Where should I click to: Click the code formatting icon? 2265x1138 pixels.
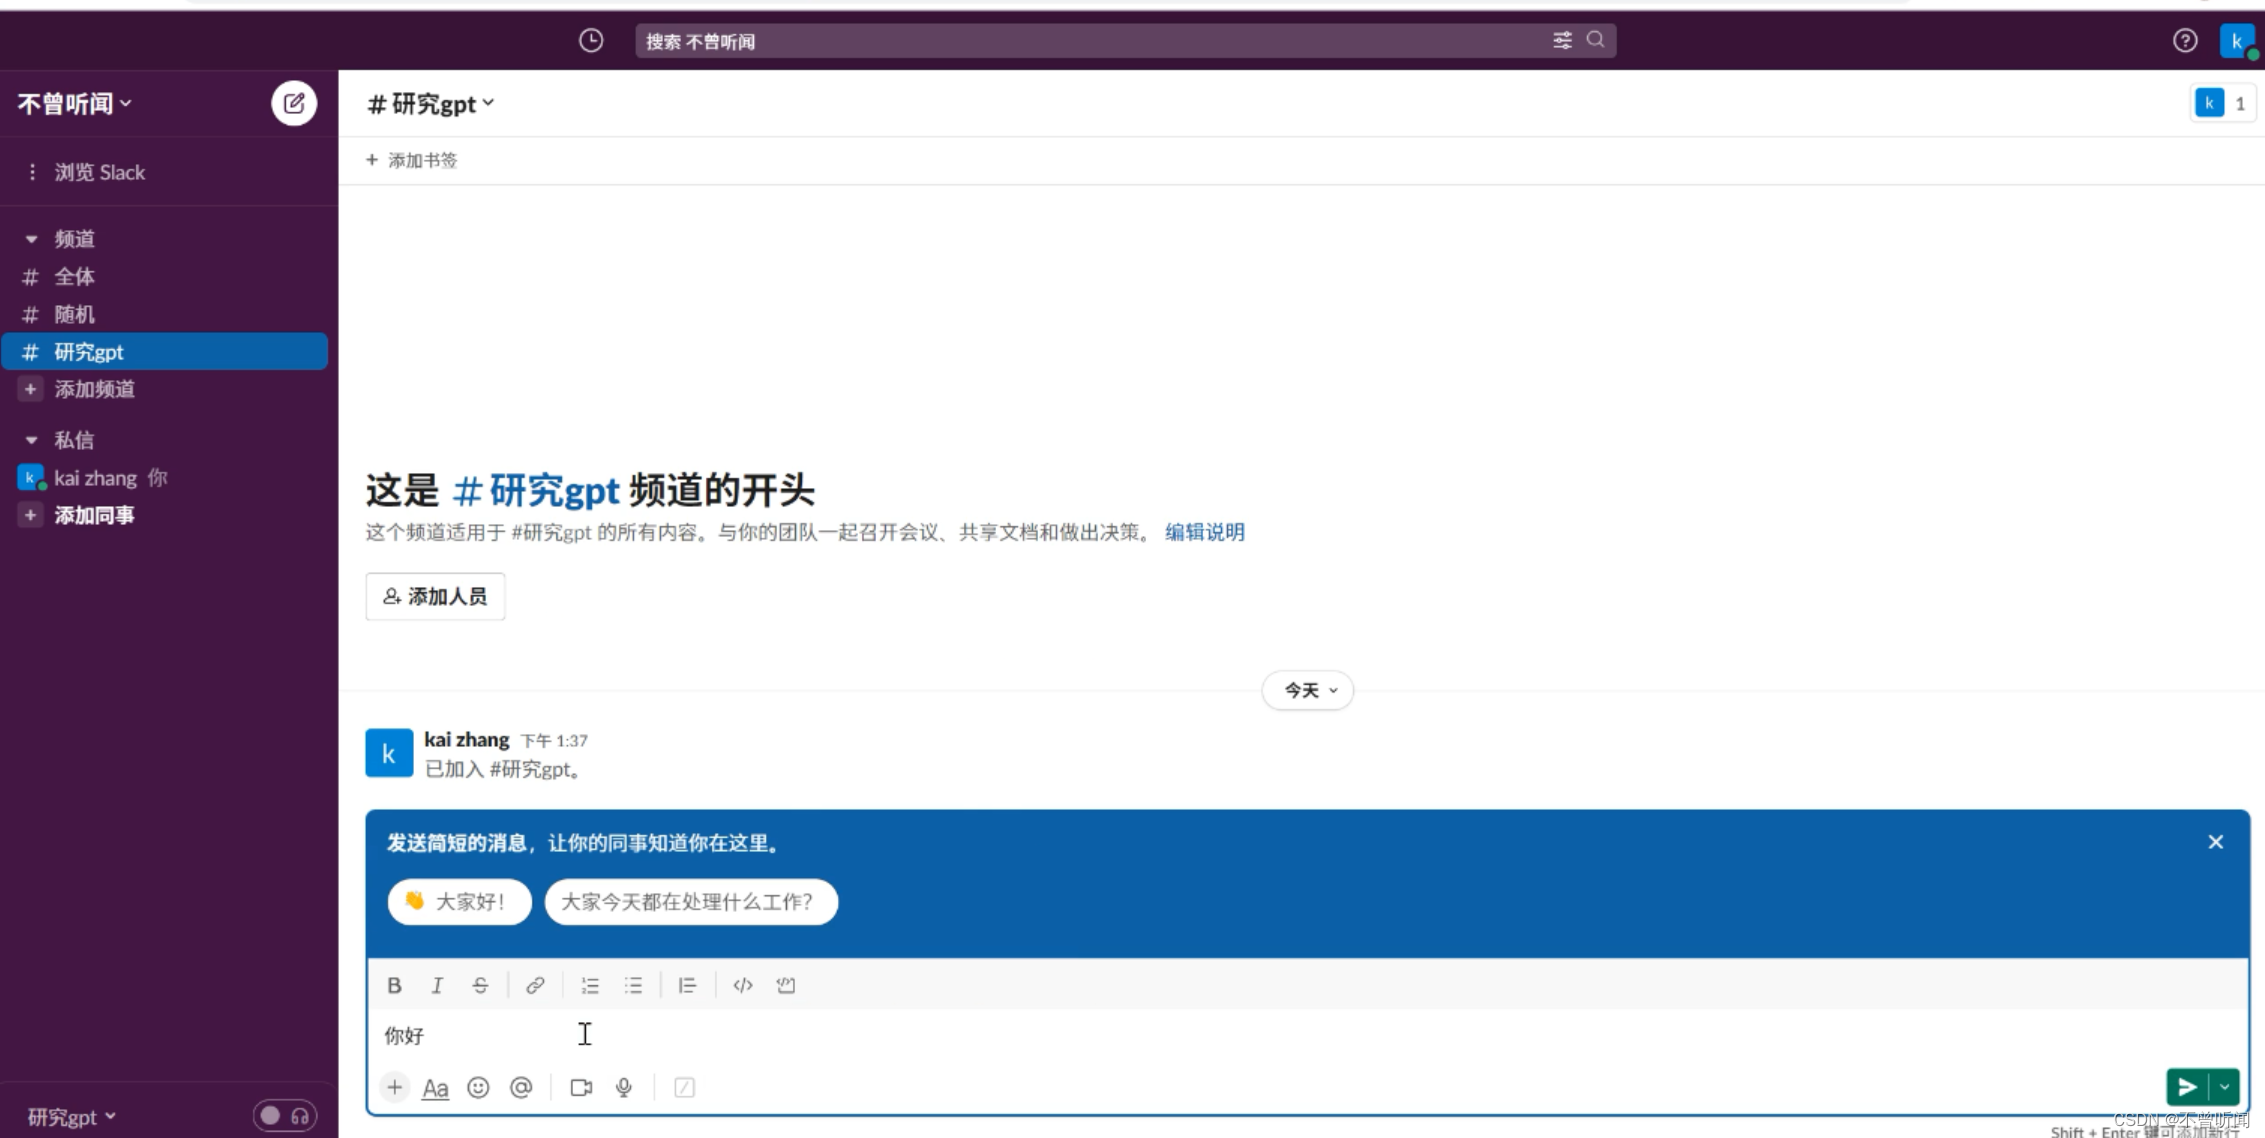742,985
